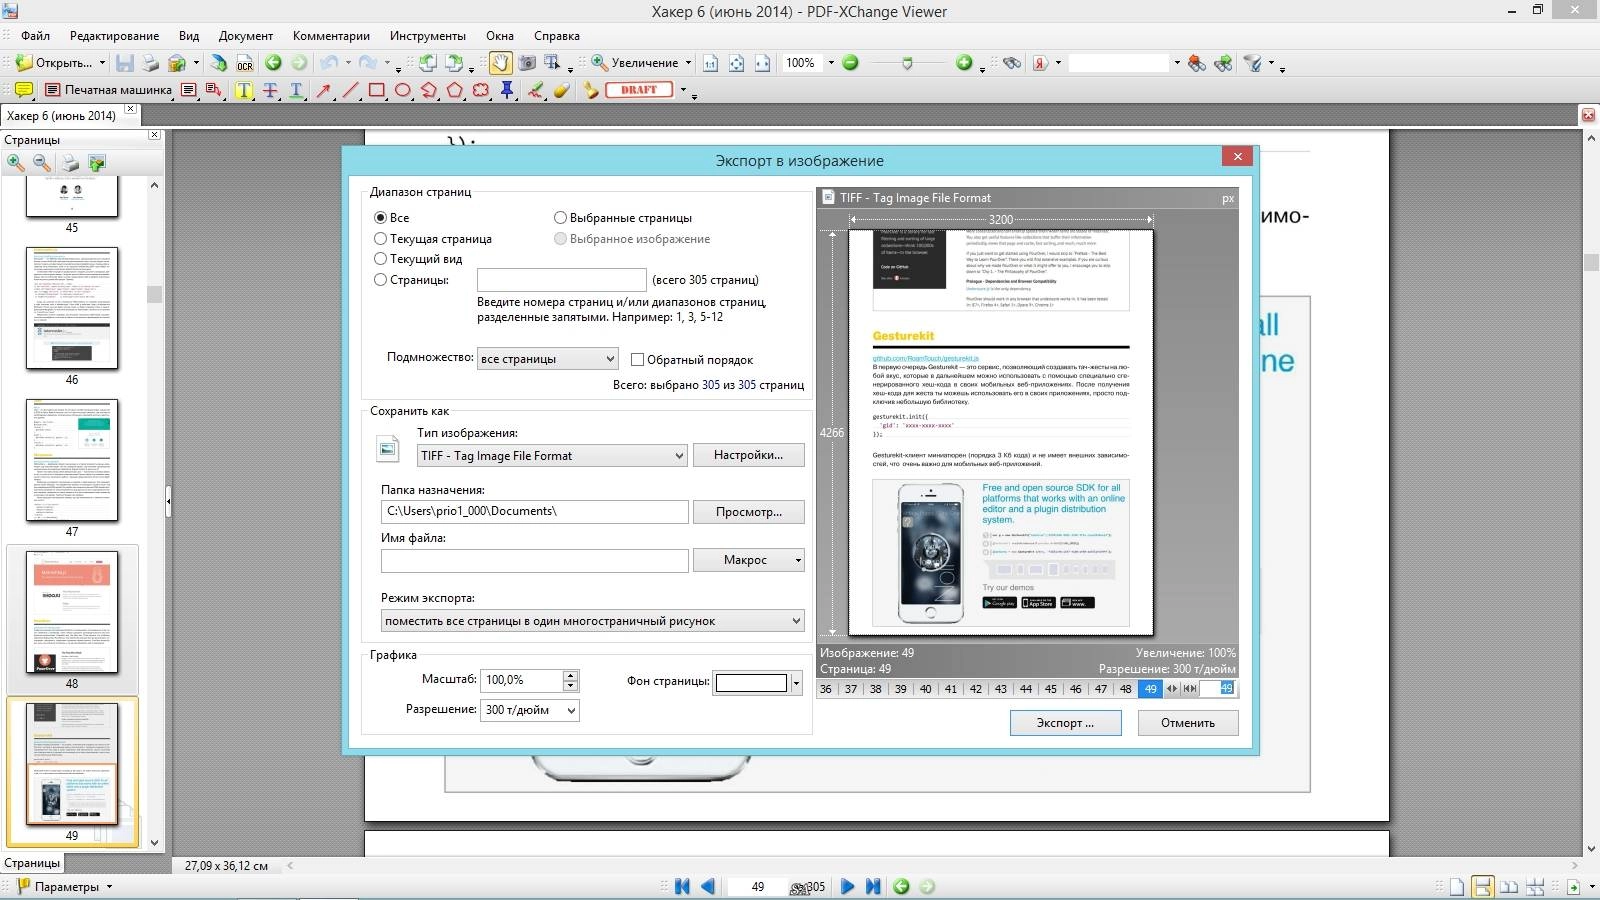Click the 'Экспорт ...' button
Image resolution: width=1600 pixels, height=900 pixels.
click(1065, 722)
